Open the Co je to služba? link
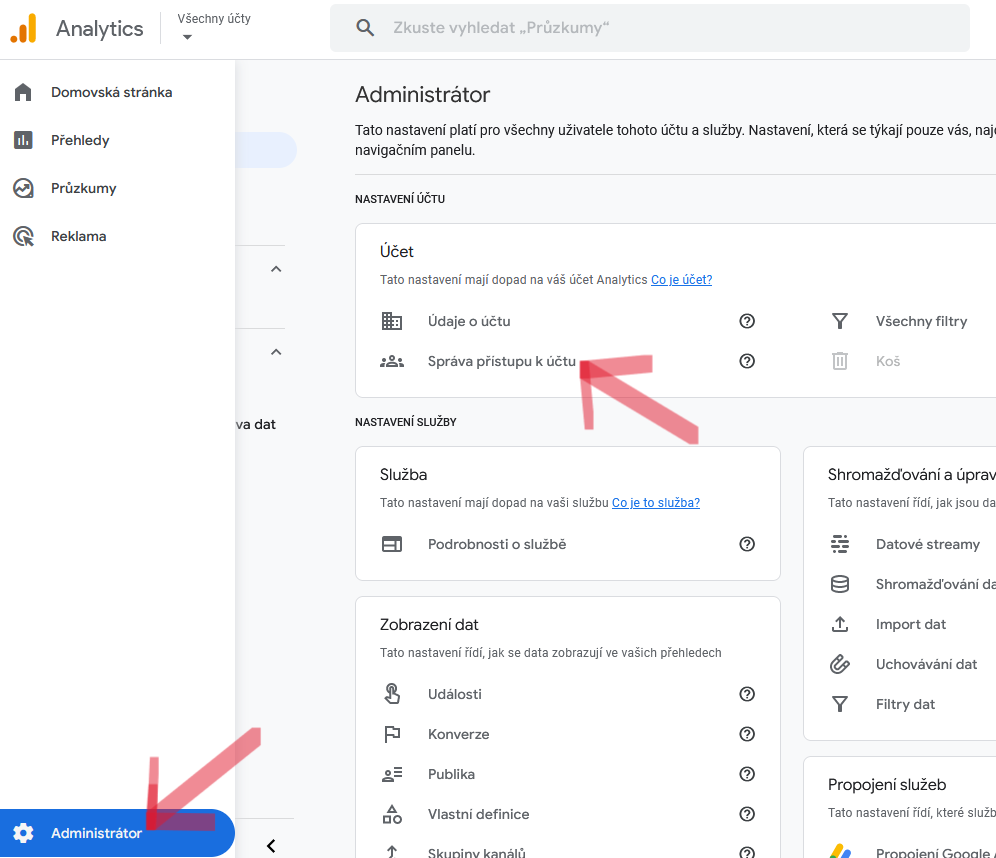This screenshot has height=858, width=996. pyautogui.click(x=656, y=502)
